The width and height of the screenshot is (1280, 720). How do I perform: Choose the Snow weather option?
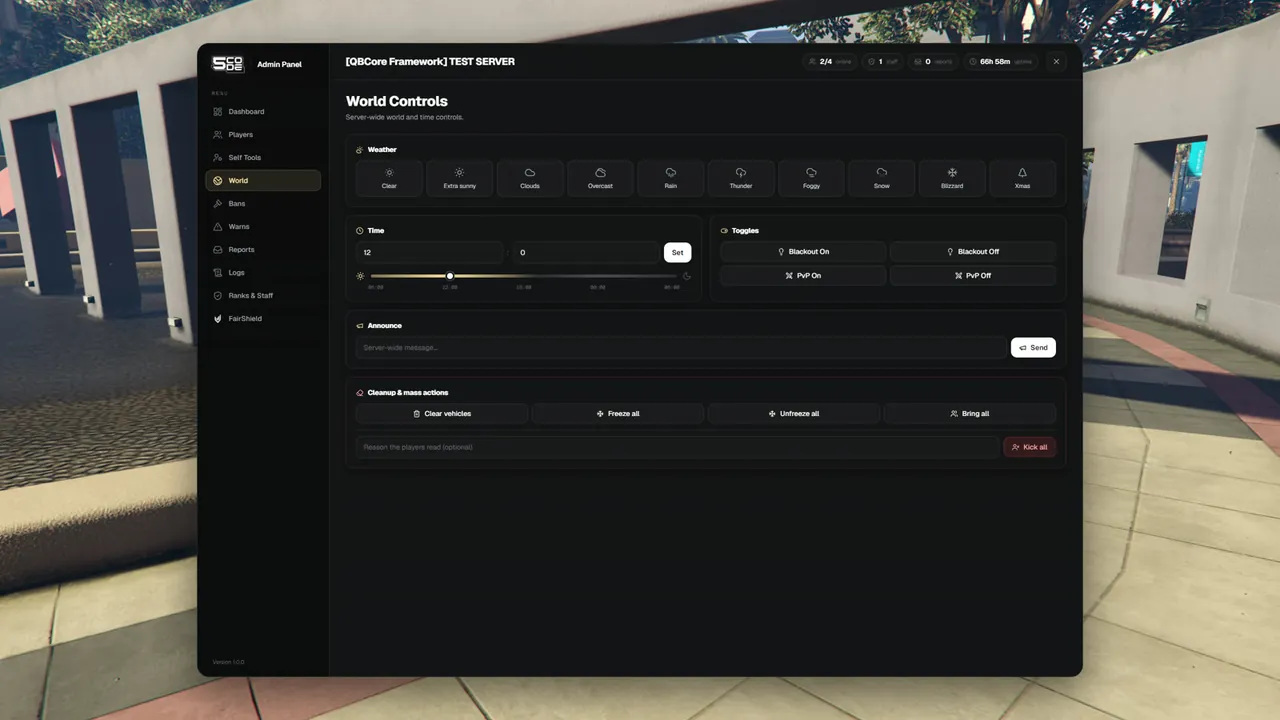[882, 178]
